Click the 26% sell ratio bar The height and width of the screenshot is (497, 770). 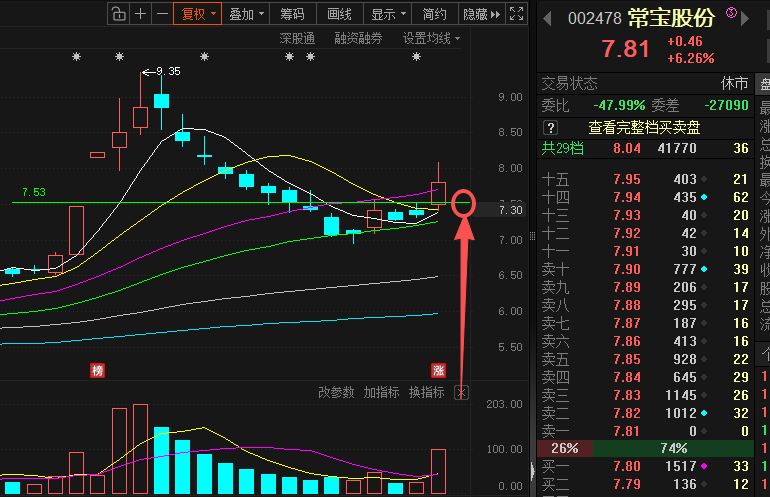(x=565, y=448)
